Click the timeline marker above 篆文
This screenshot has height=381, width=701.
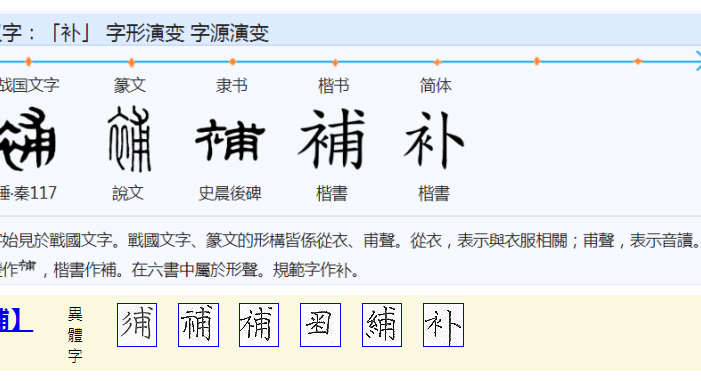pyautogui.click(x=131, y=62)
